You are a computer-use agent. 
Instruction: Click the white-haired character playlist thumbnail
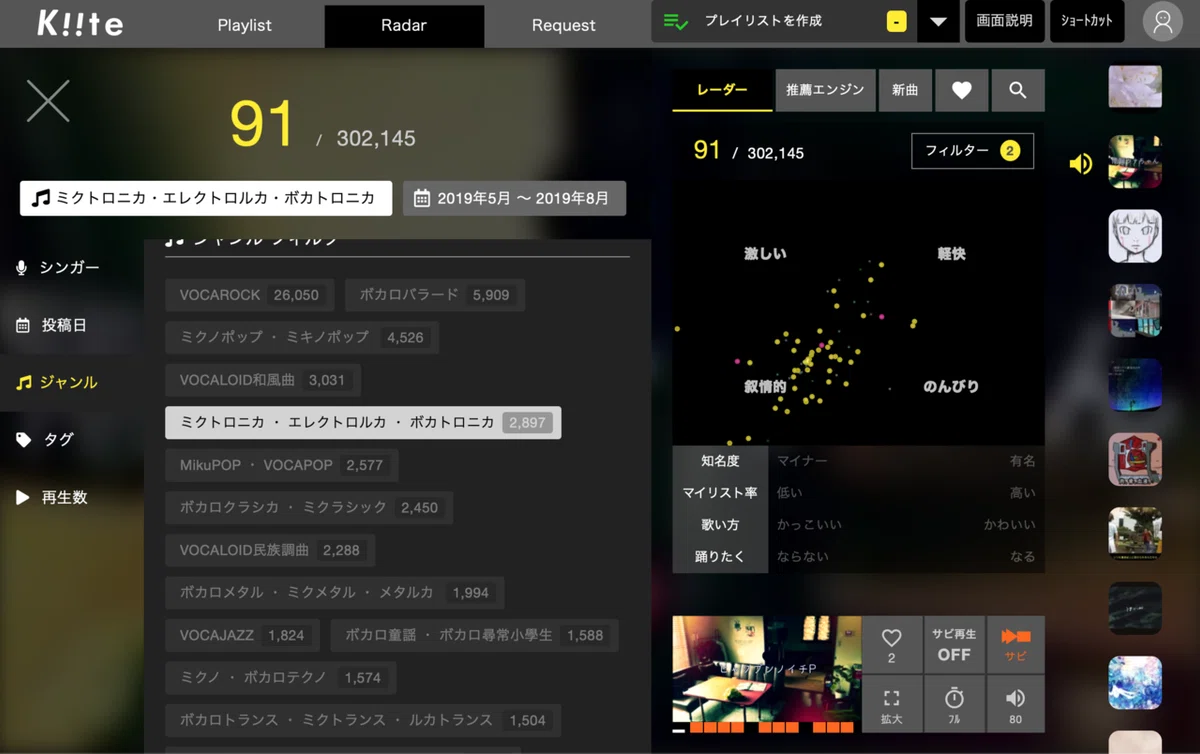[x=1135, y=236]
